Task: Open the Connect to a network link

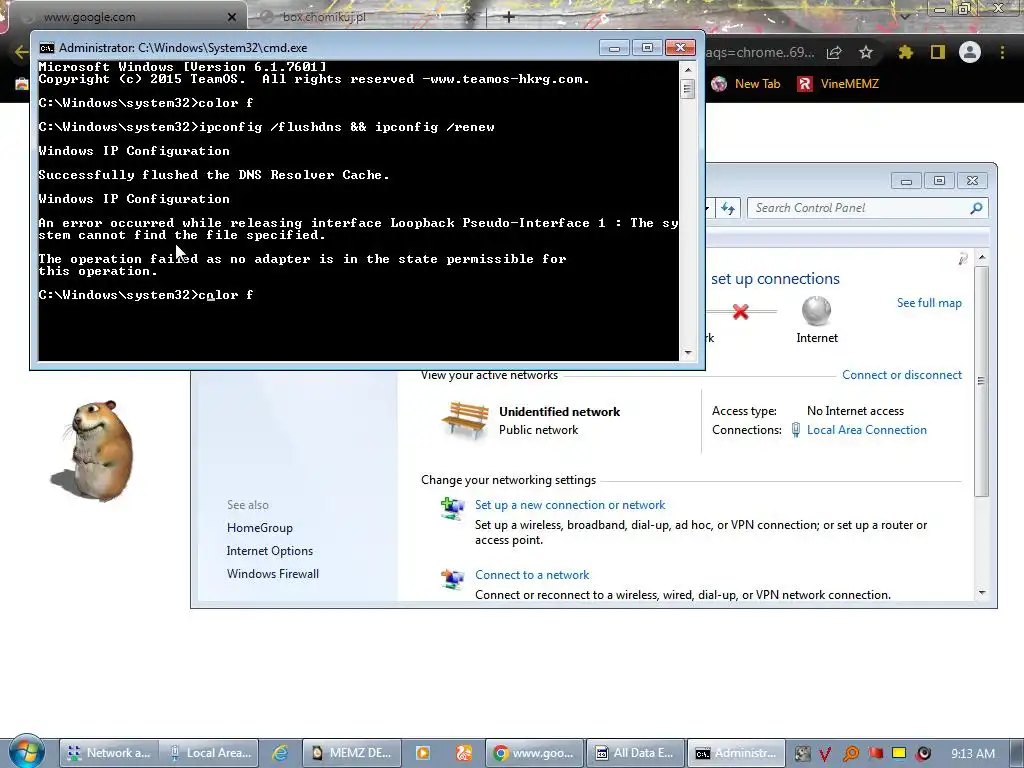Action: (532, 575)
